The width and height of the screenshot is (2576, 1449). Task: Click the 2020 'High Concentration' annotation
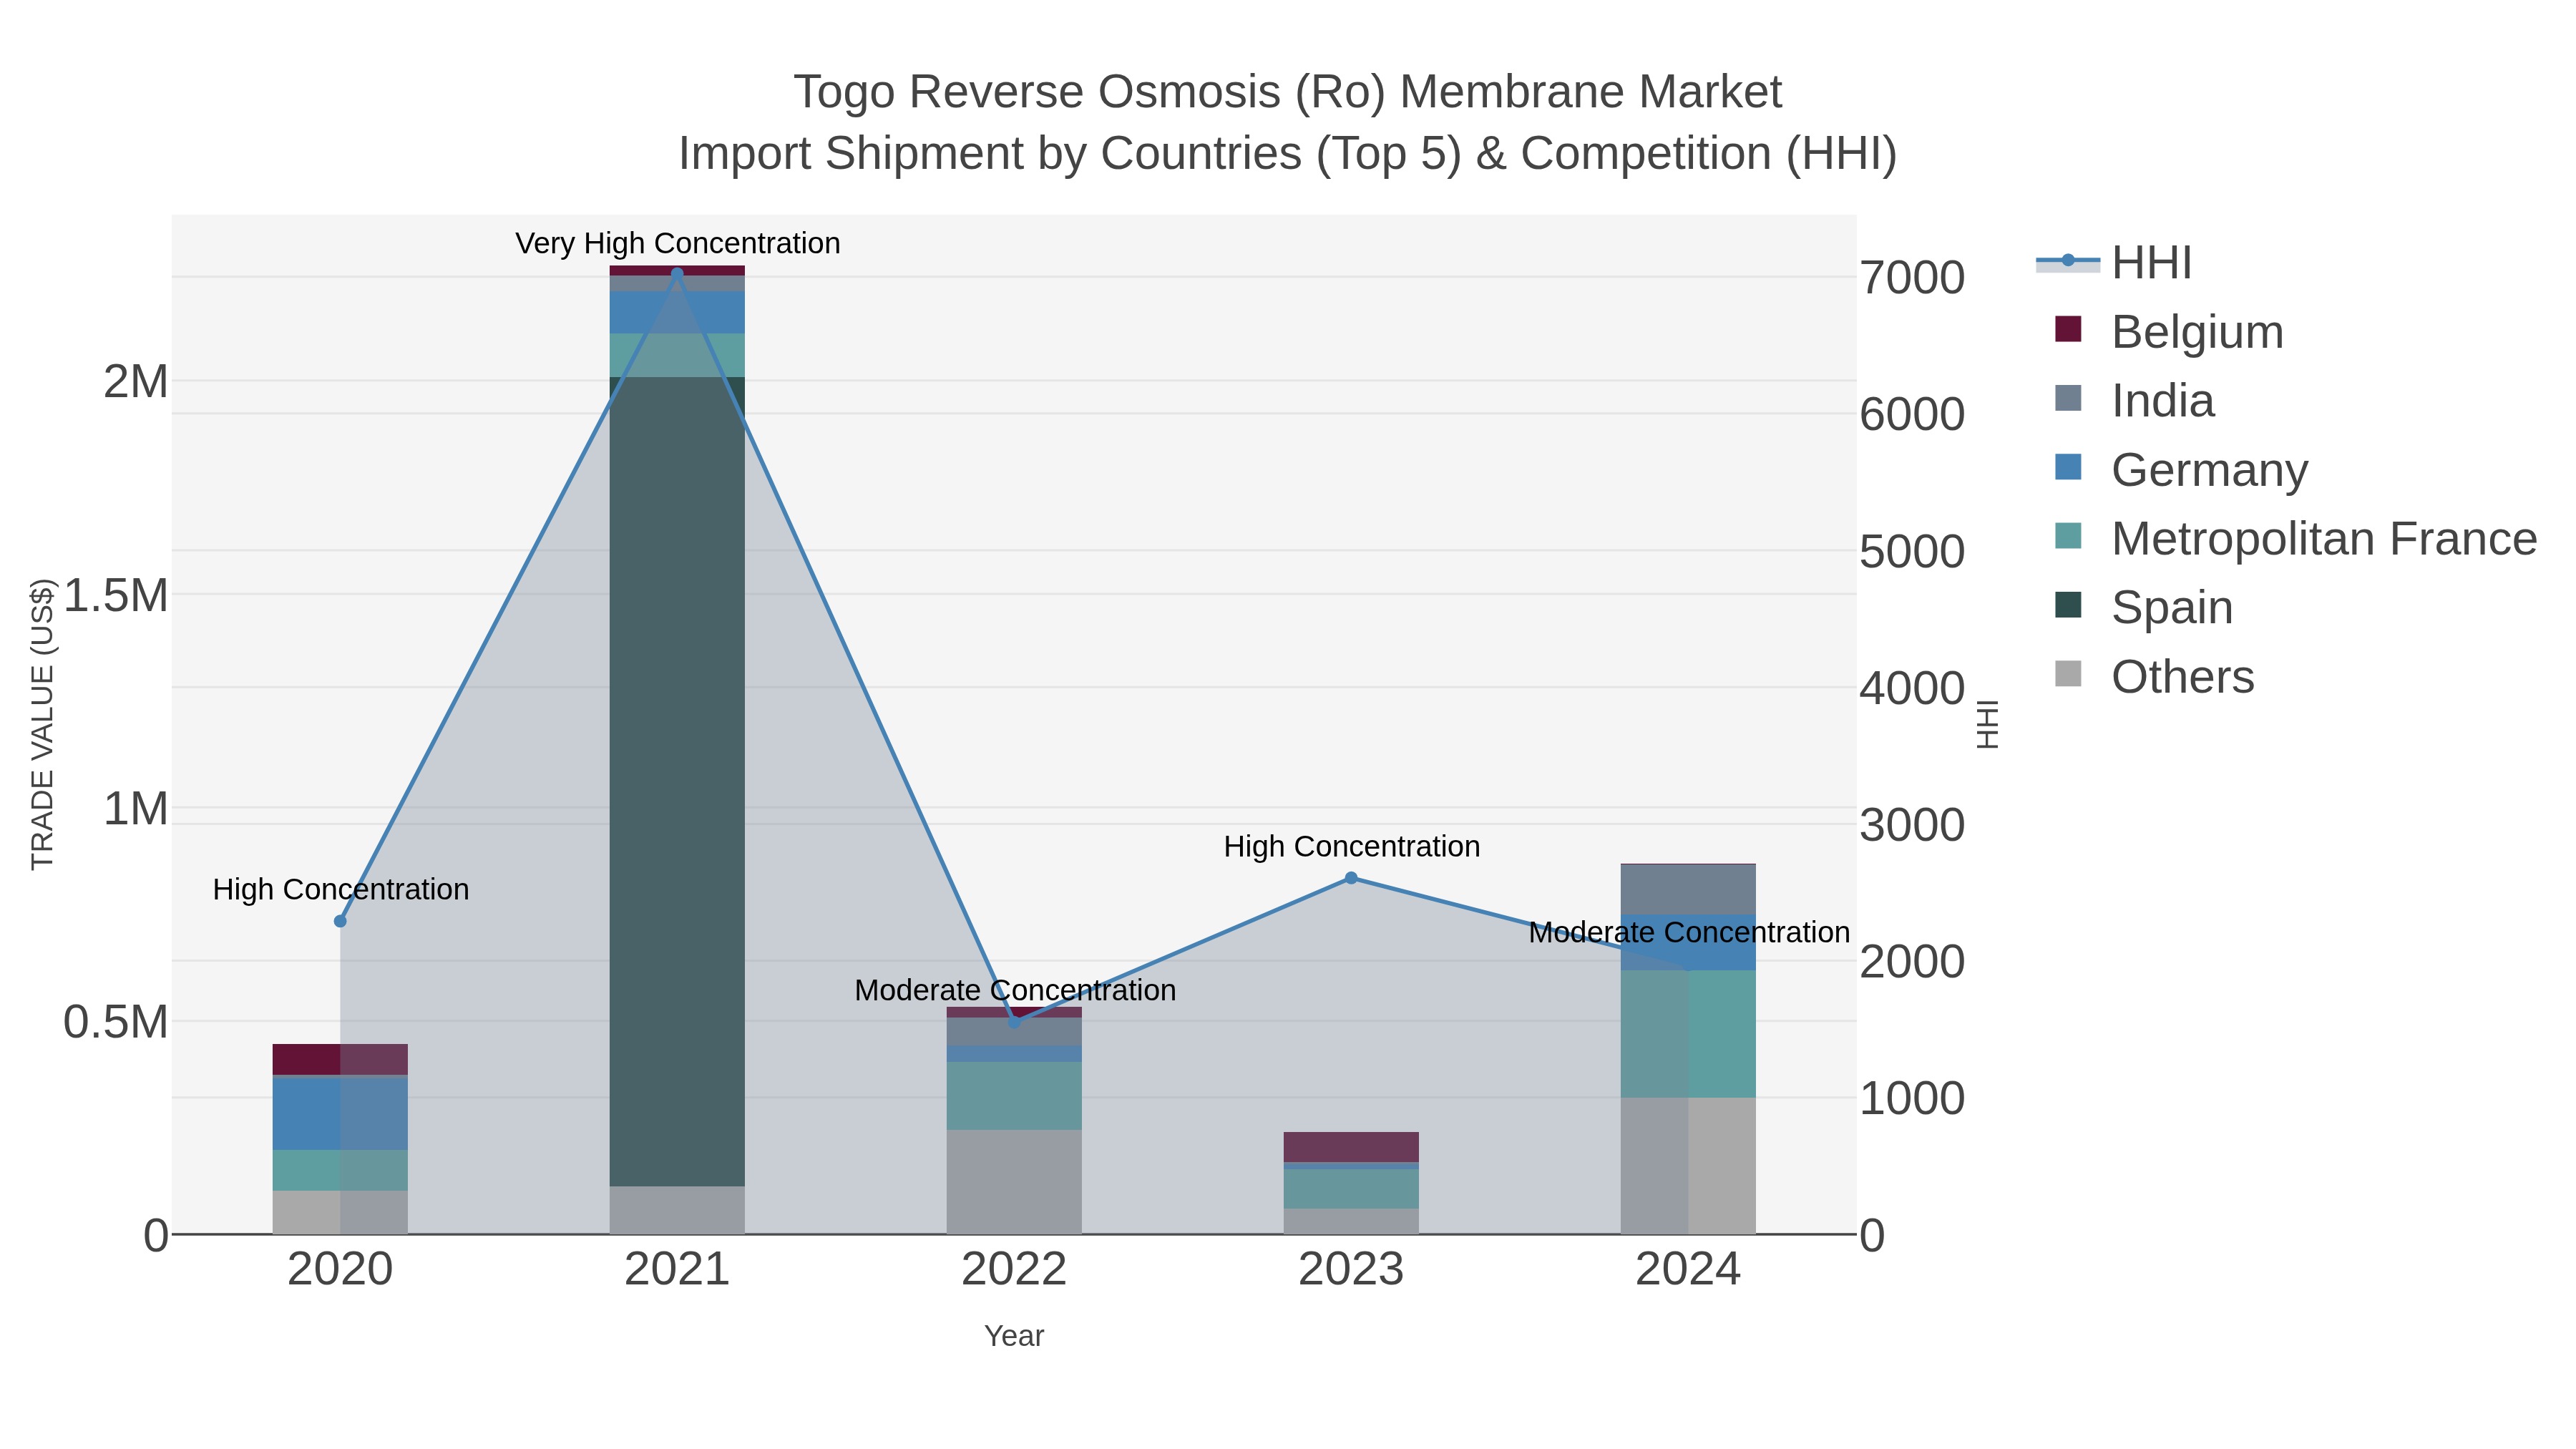pyautogui.click(x=341, y=889)
